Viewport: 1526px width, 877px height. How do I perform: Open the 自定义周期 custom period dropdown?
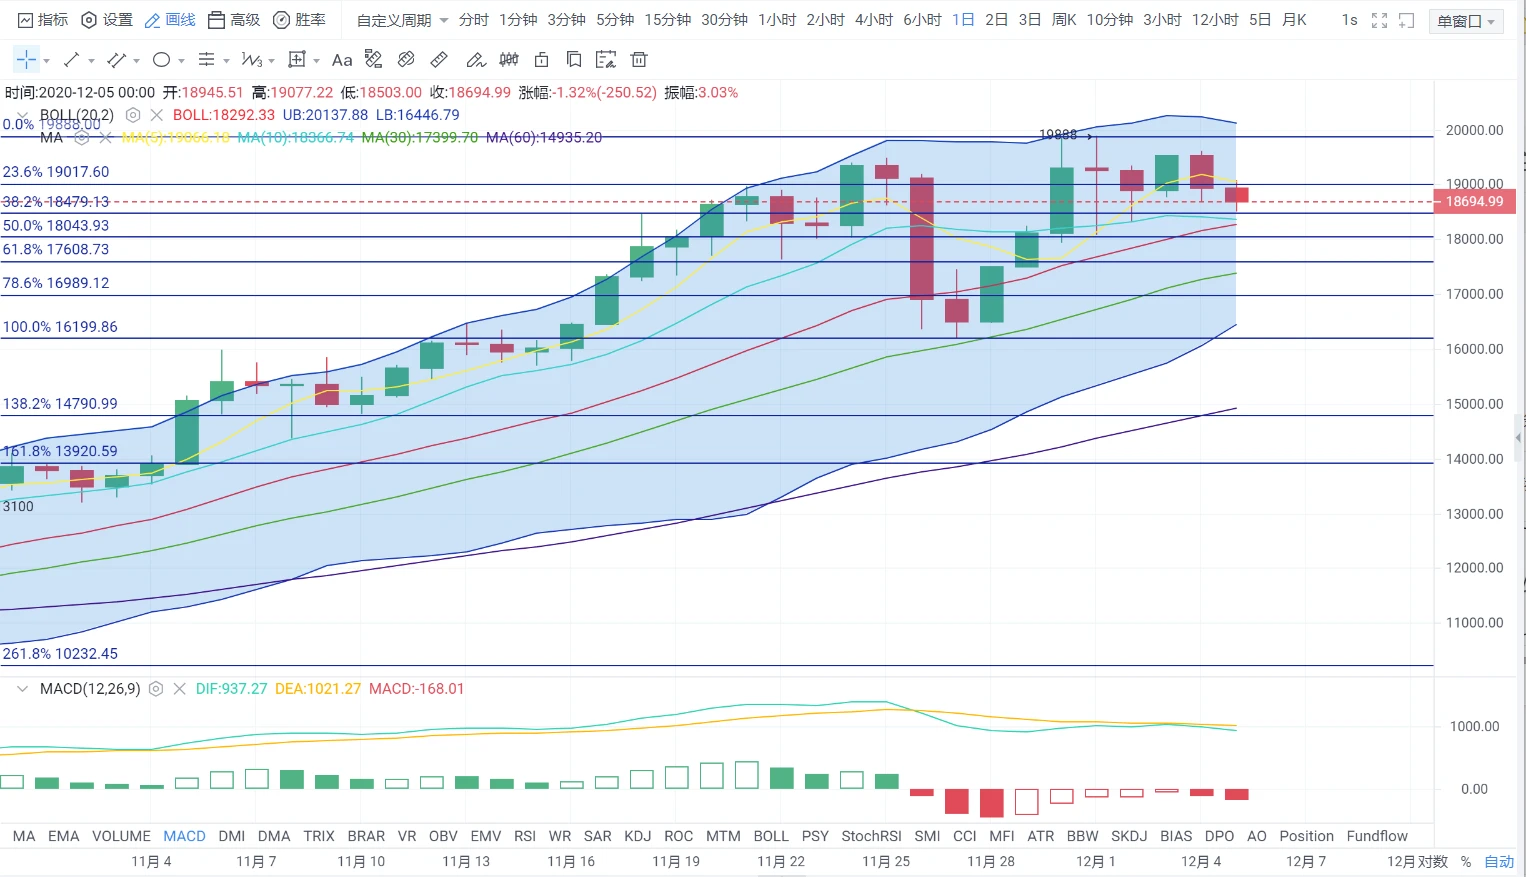(402, 20)
